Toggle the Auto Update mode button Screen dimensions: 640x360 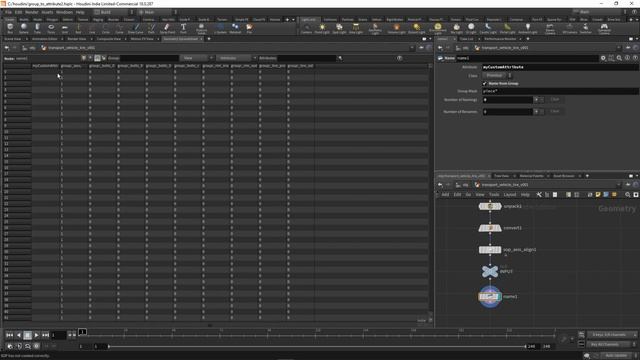coord(616,356)
